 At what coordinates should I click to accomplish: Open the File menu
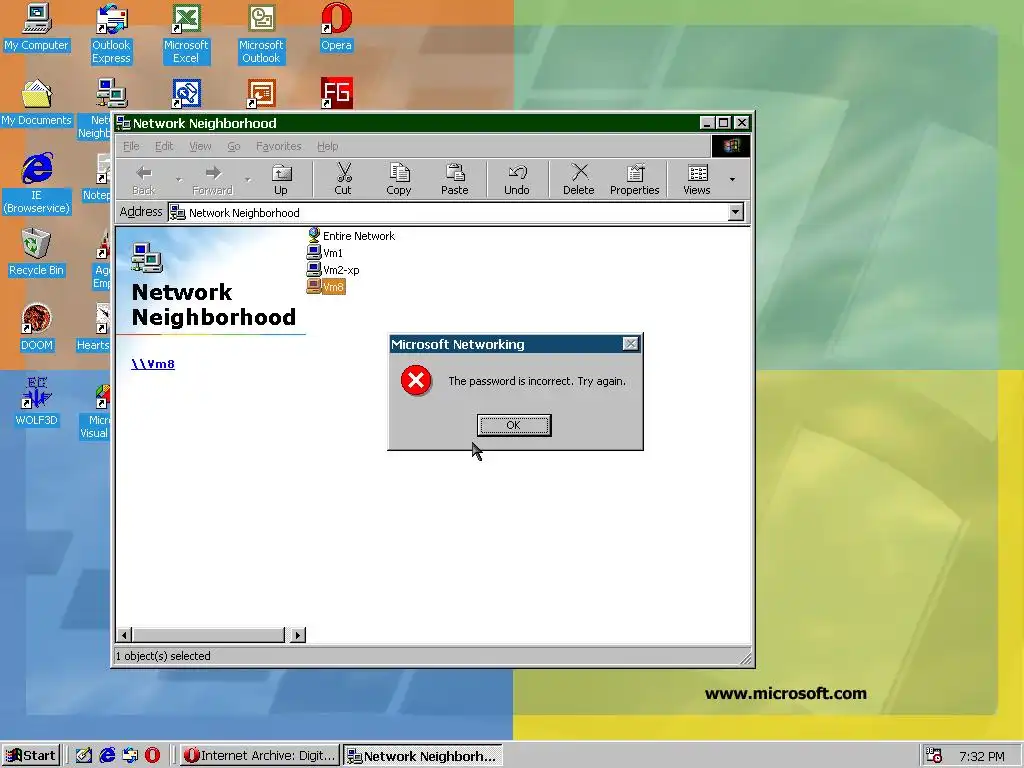[x=131, y=146]
